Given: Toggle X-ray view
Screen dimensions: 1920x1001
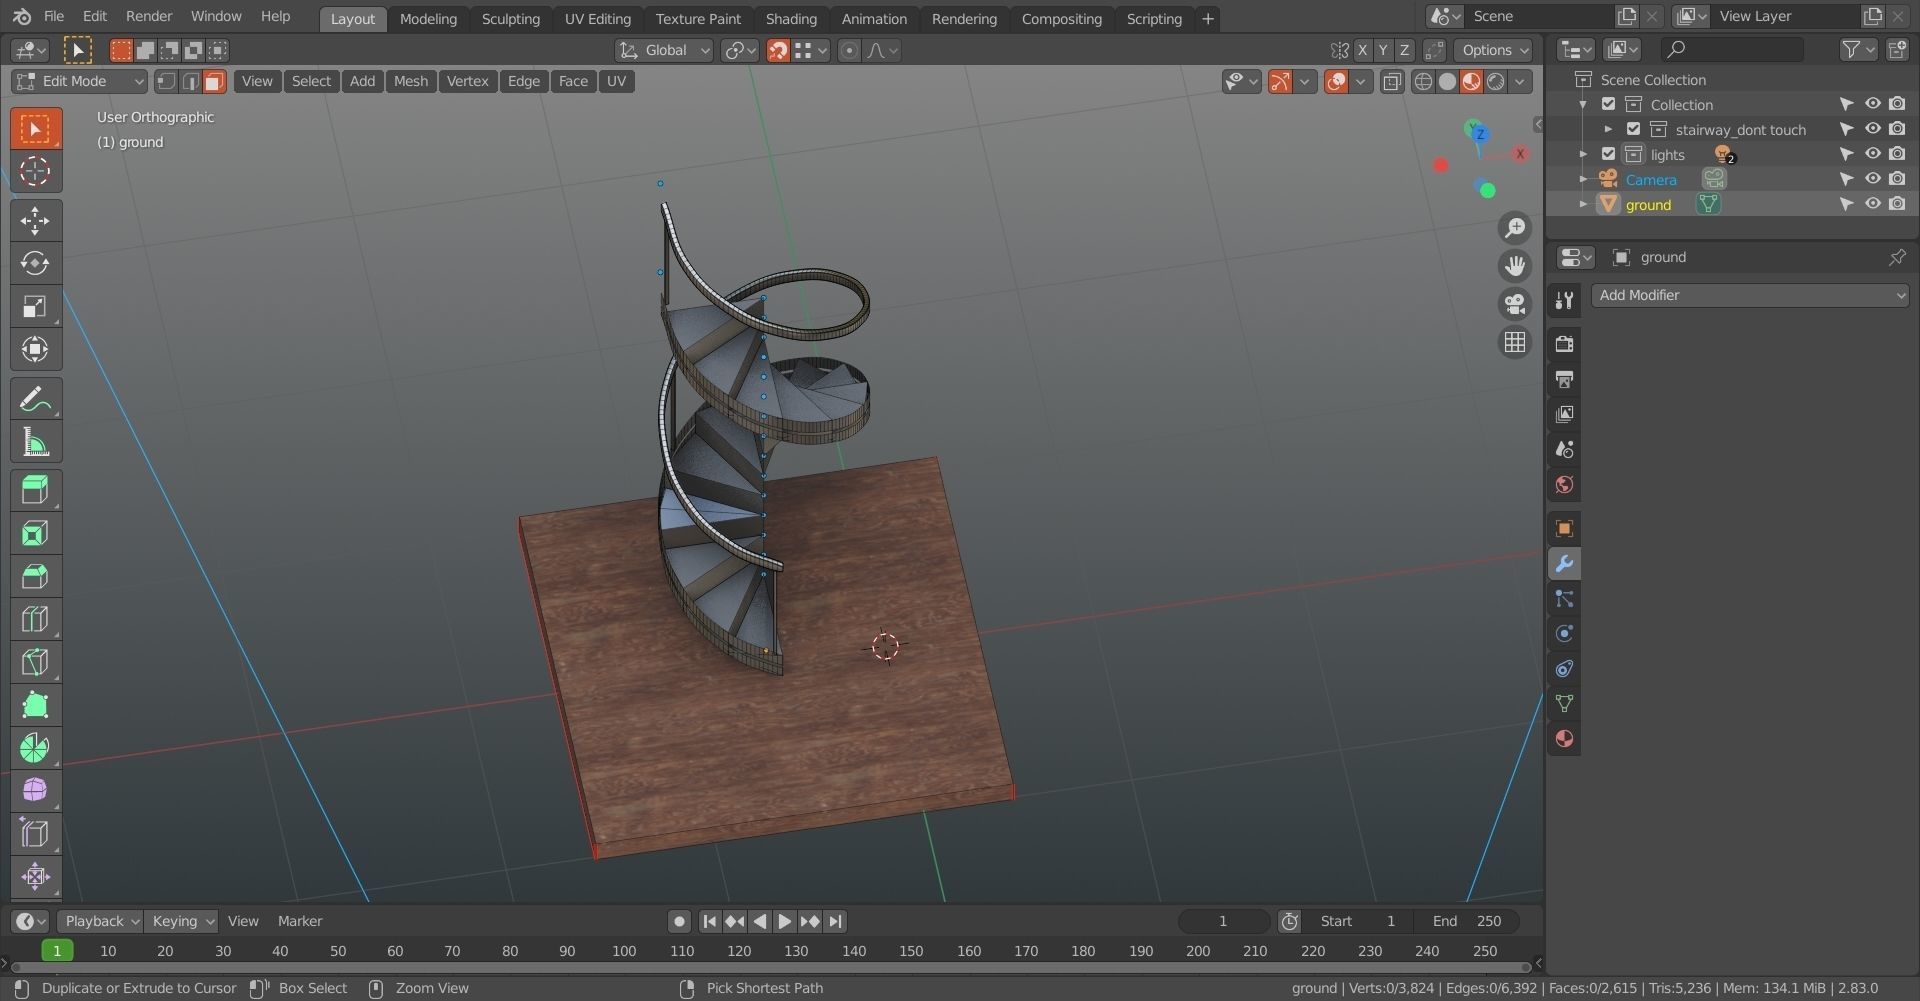Looking at the screenshot, I should point(1392,82).
